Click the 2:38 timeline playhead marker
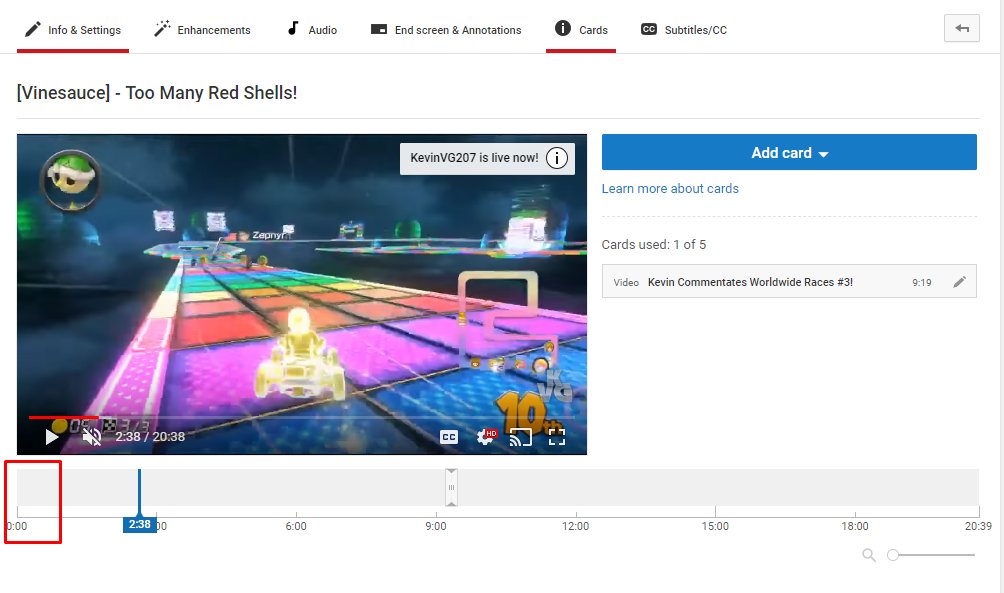 click(140, 524)
